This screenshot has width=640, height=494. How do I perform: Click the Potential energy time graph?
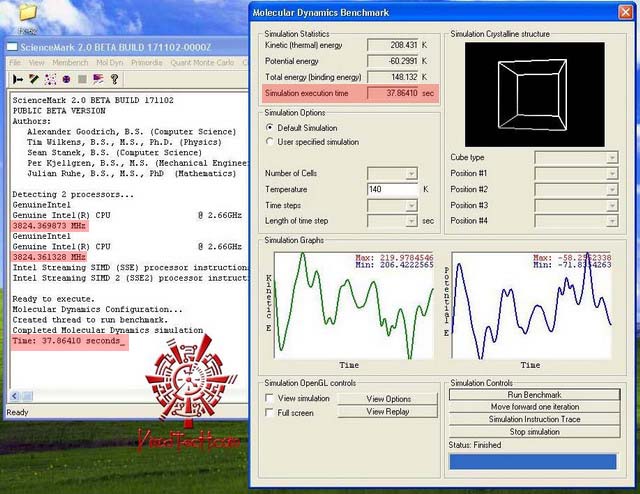(x=531, y=306)
